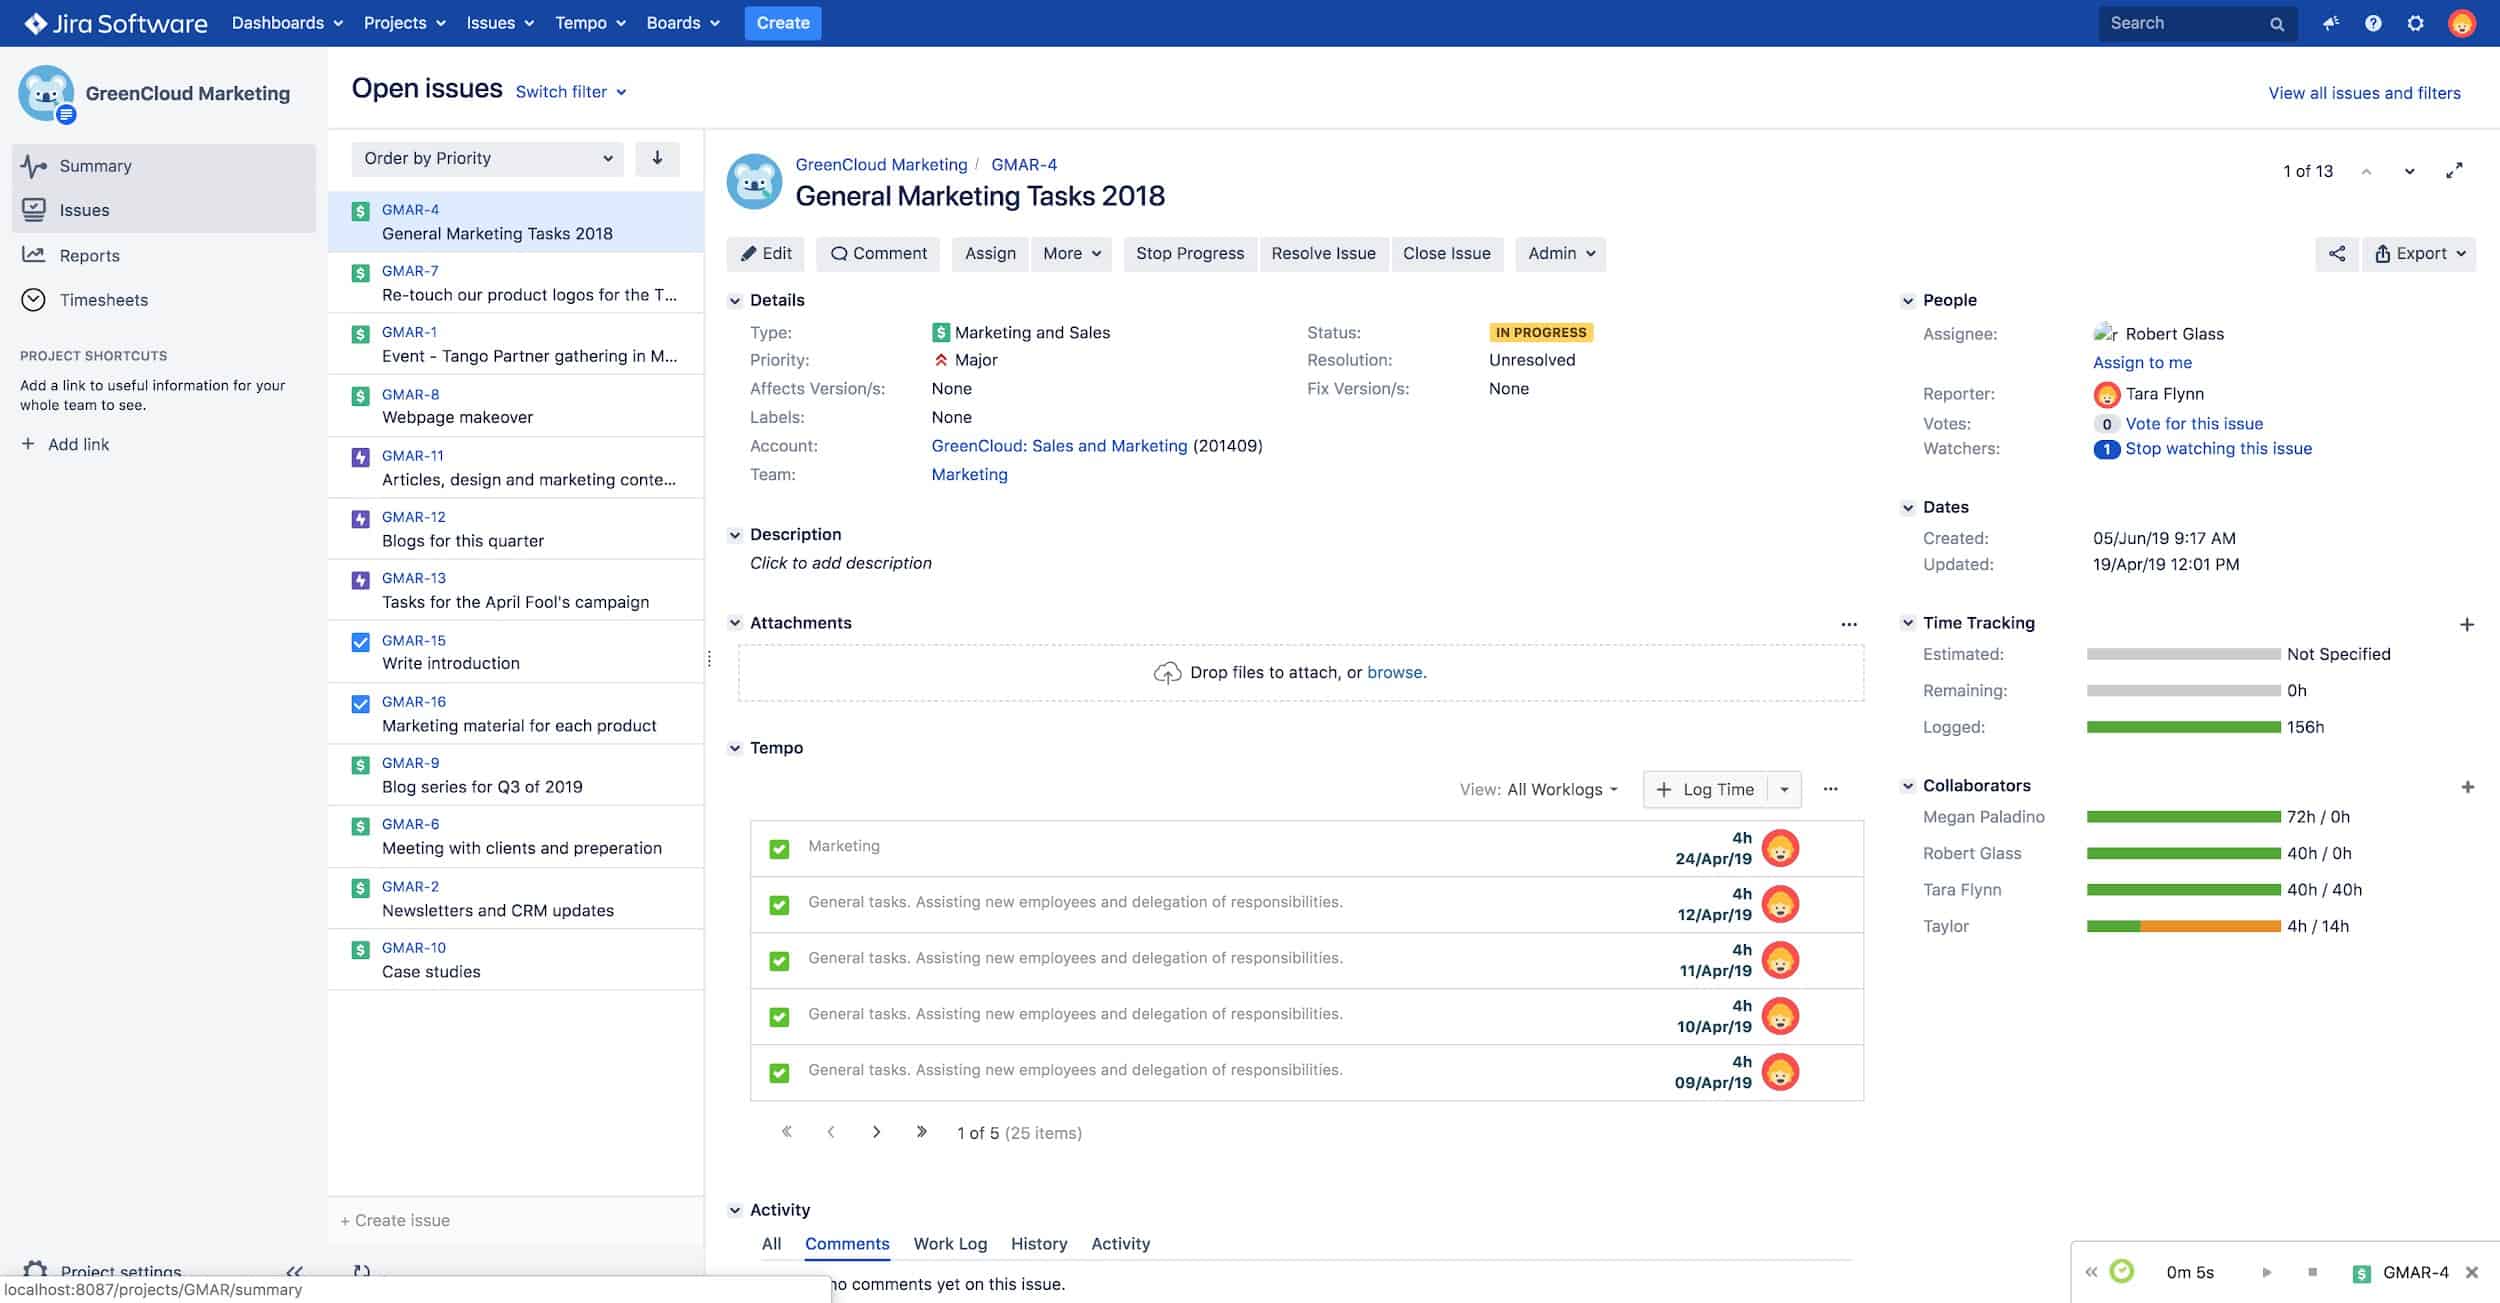Click the Resolve Issue button
The height and width of the screenshot is (1303, 2500).
coord(1322,254)
